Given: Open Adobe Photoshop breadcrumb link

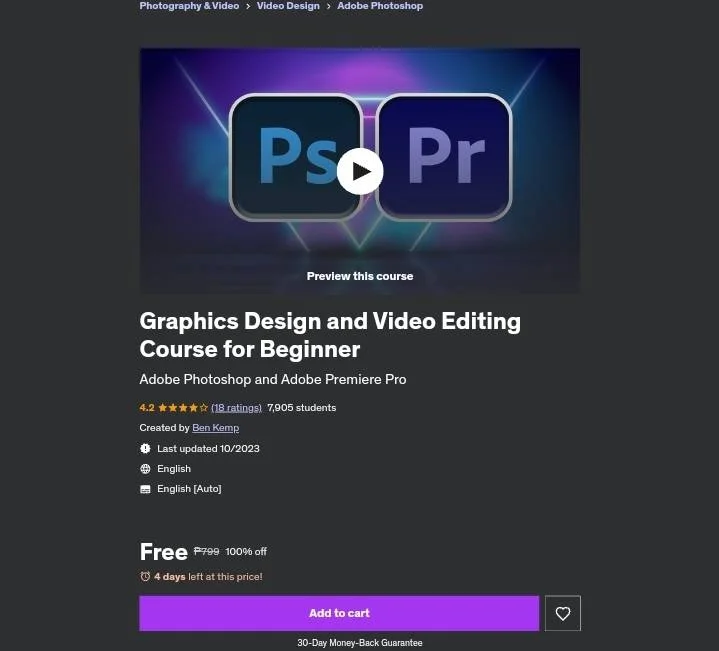Looking at the screenshot, I should click(380, 6).
